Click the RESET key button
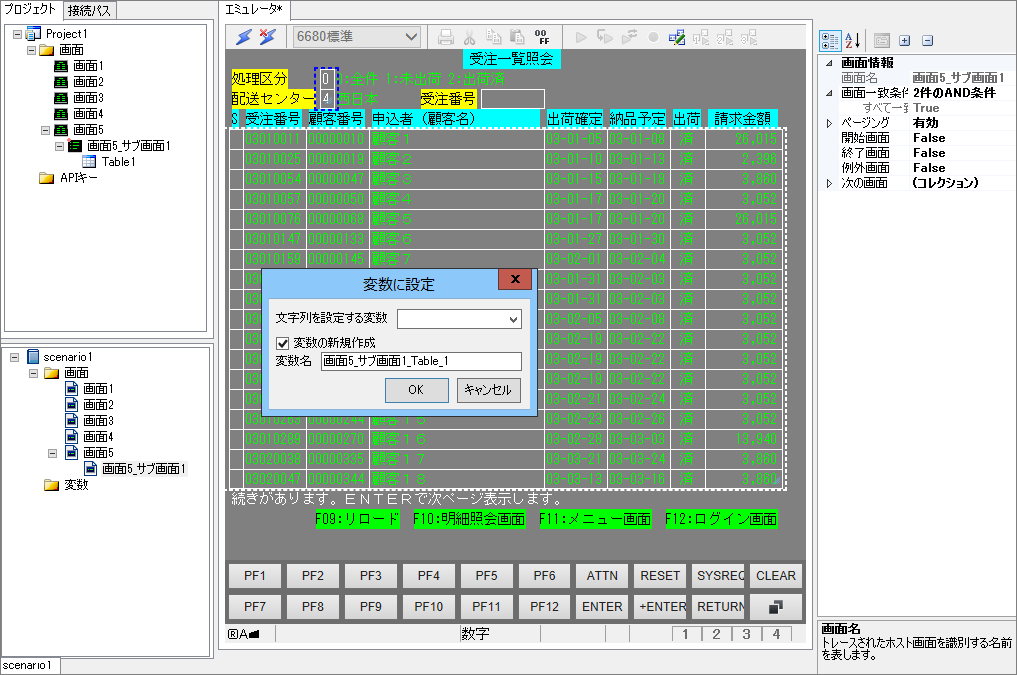This screenshot has height=675, width=1017. 660,576
